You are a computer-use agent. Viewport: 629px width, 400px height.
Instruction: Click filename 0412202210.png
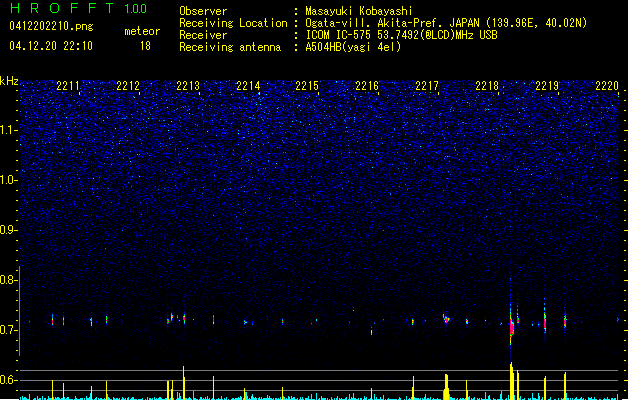coord(51,27)
